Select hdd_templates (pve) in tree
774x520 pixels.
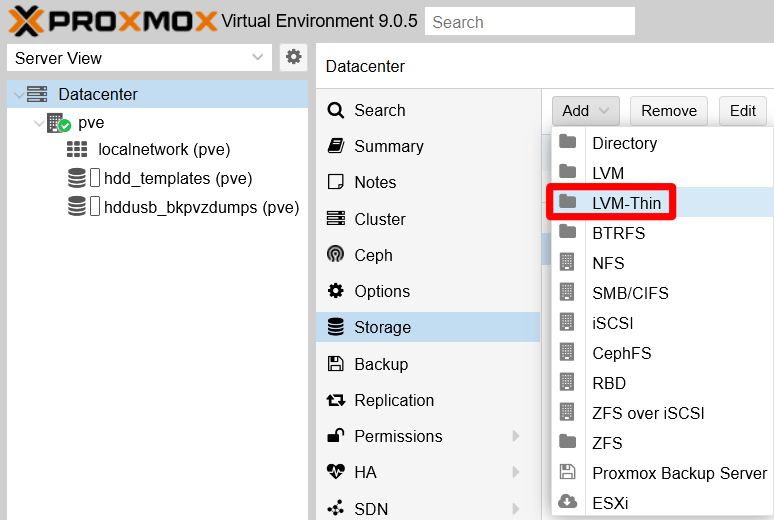coord(178,178)
